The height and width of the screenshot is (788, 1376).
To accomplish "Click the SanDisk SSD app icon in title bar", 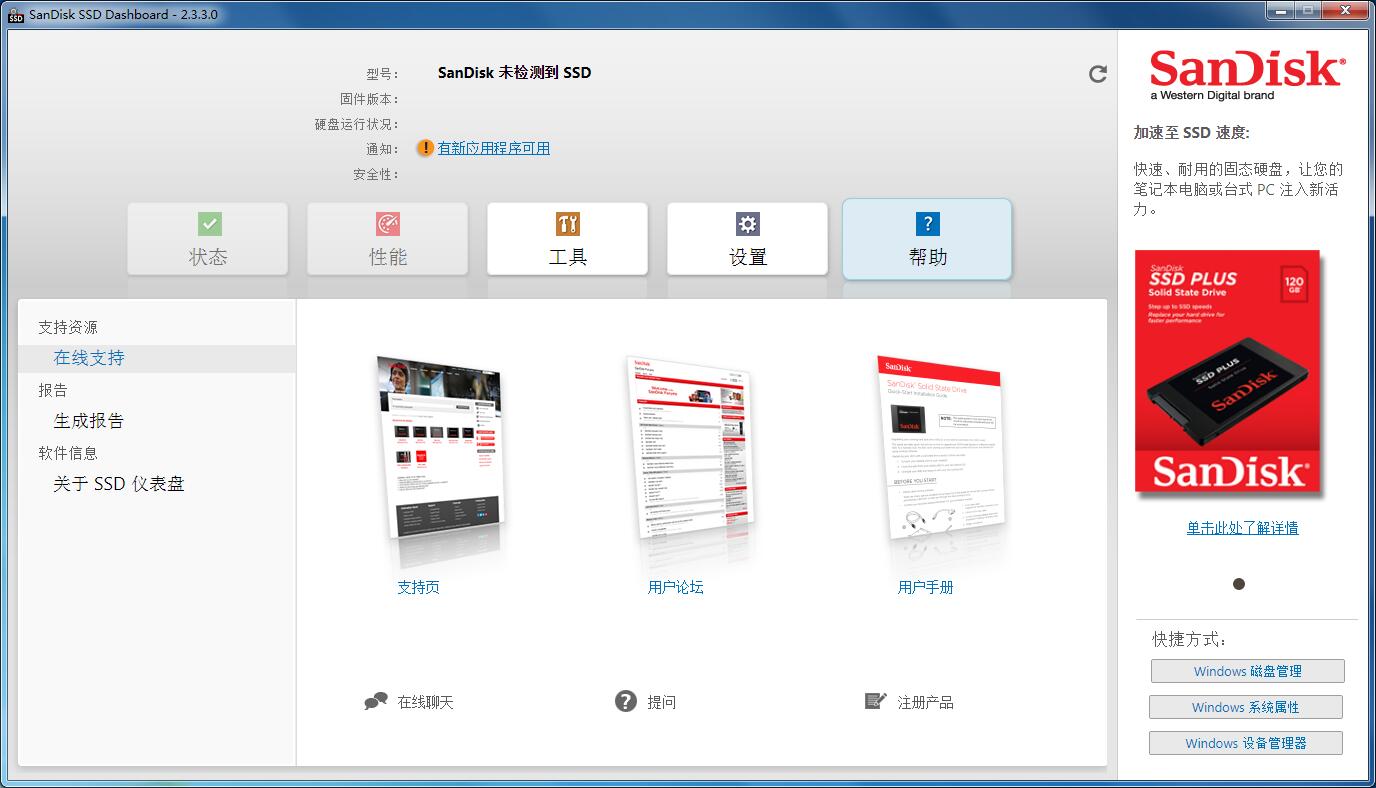I will coord(16,14).
